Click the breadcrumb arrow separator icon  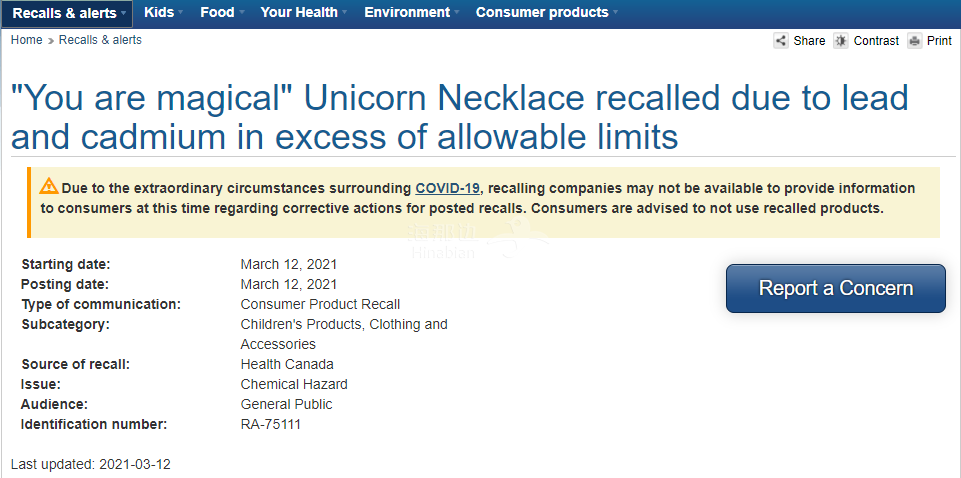click(51, 41)
